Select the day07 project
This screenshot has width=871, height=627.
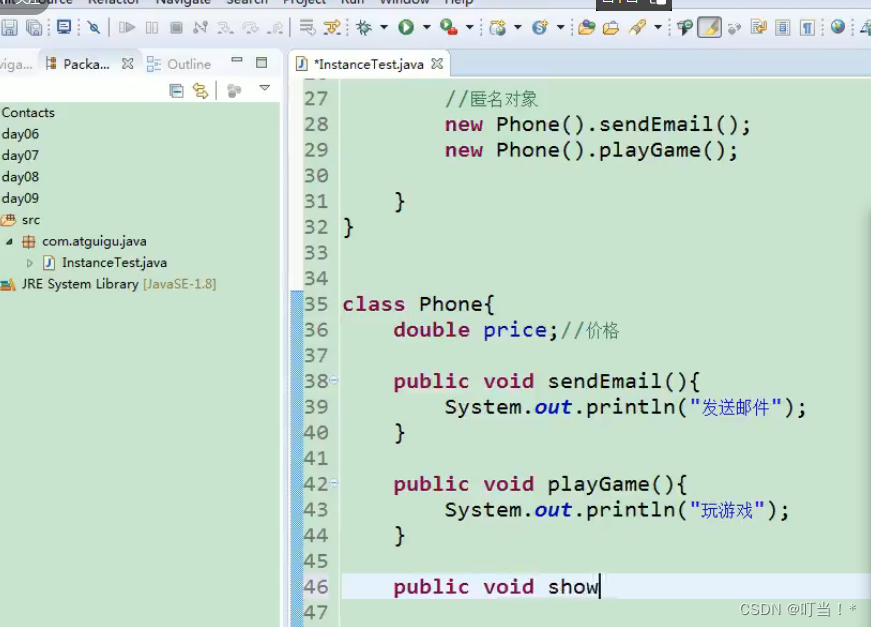pos(20,156)
